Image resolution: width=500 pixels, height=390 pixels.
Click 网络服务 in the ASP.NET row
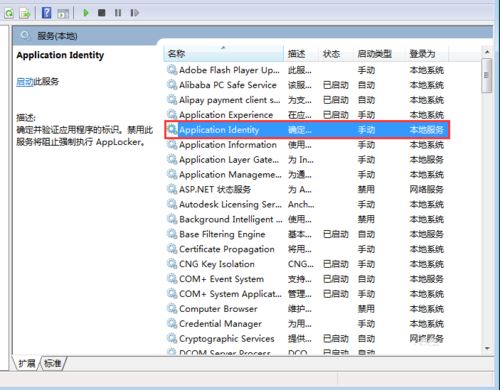pyautogui.click(x=427, y=190)
